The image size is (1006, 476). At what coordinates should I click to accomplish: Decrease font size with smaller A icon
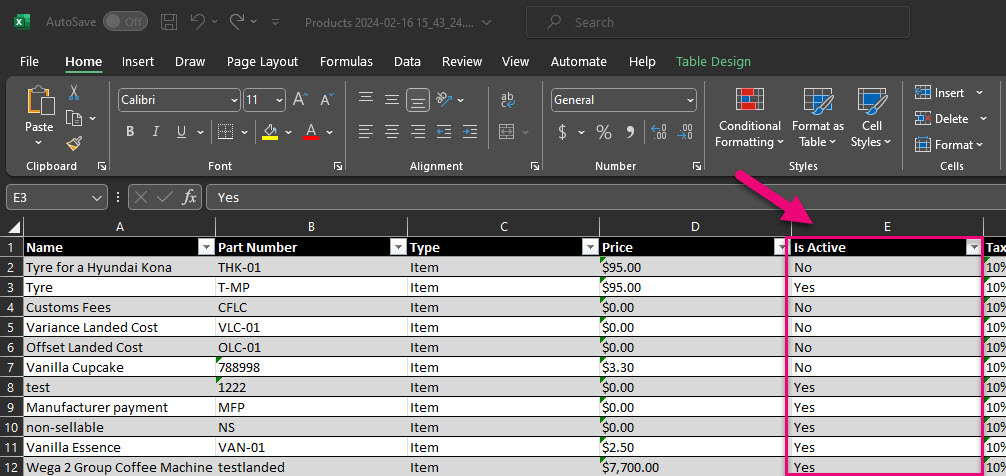point(327,99)
